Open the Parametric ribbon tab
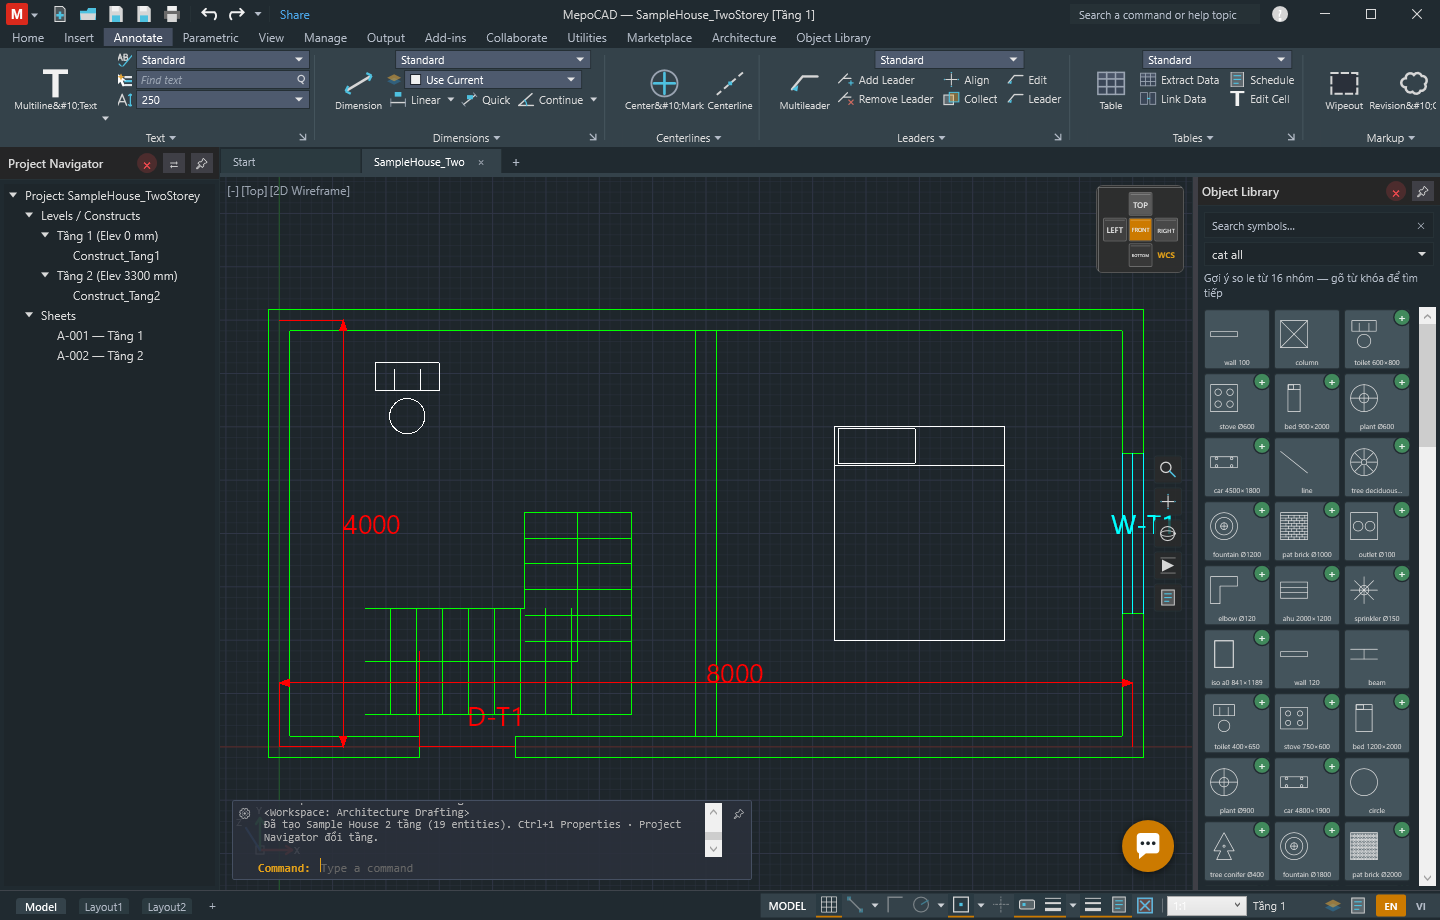The height and width of the screenshot is (920, 1440). tap(210, 38)
